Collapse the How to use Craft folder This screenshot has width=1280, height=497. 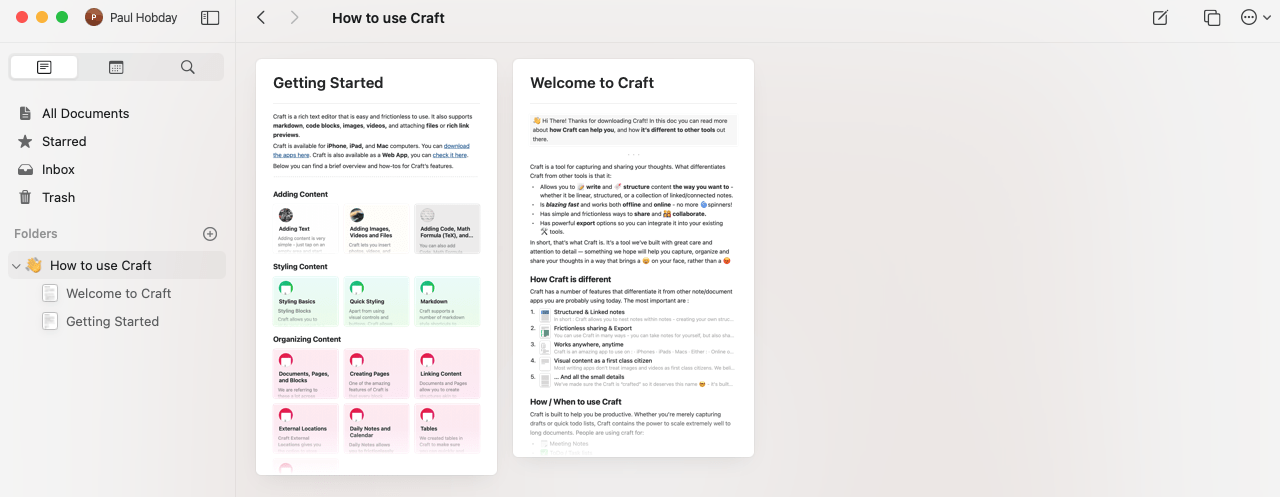16,265
